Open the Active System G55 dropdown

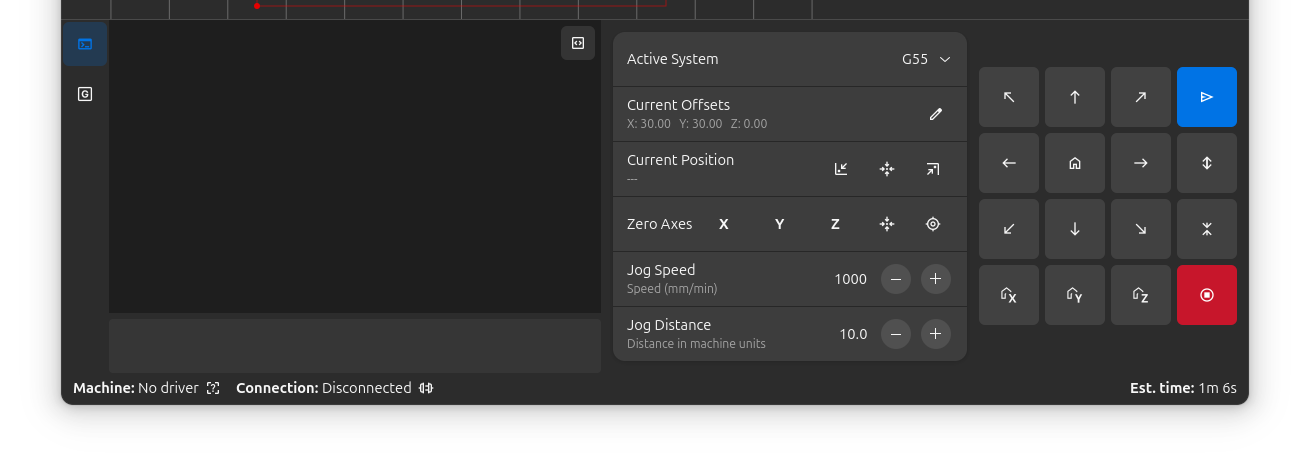[x=926, y=59]
